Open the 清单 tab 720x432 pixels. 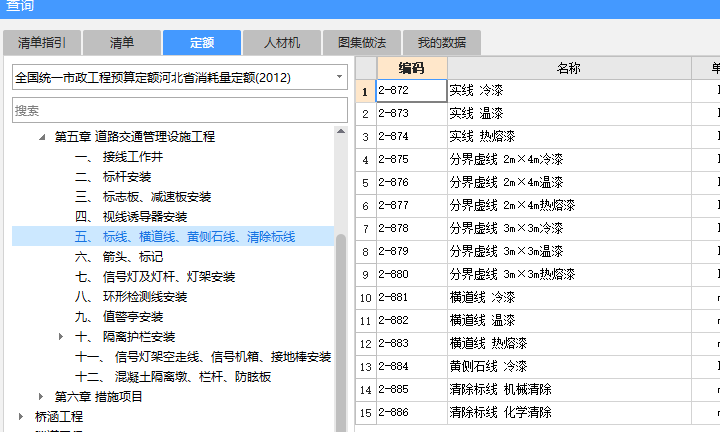click(122, 43)
